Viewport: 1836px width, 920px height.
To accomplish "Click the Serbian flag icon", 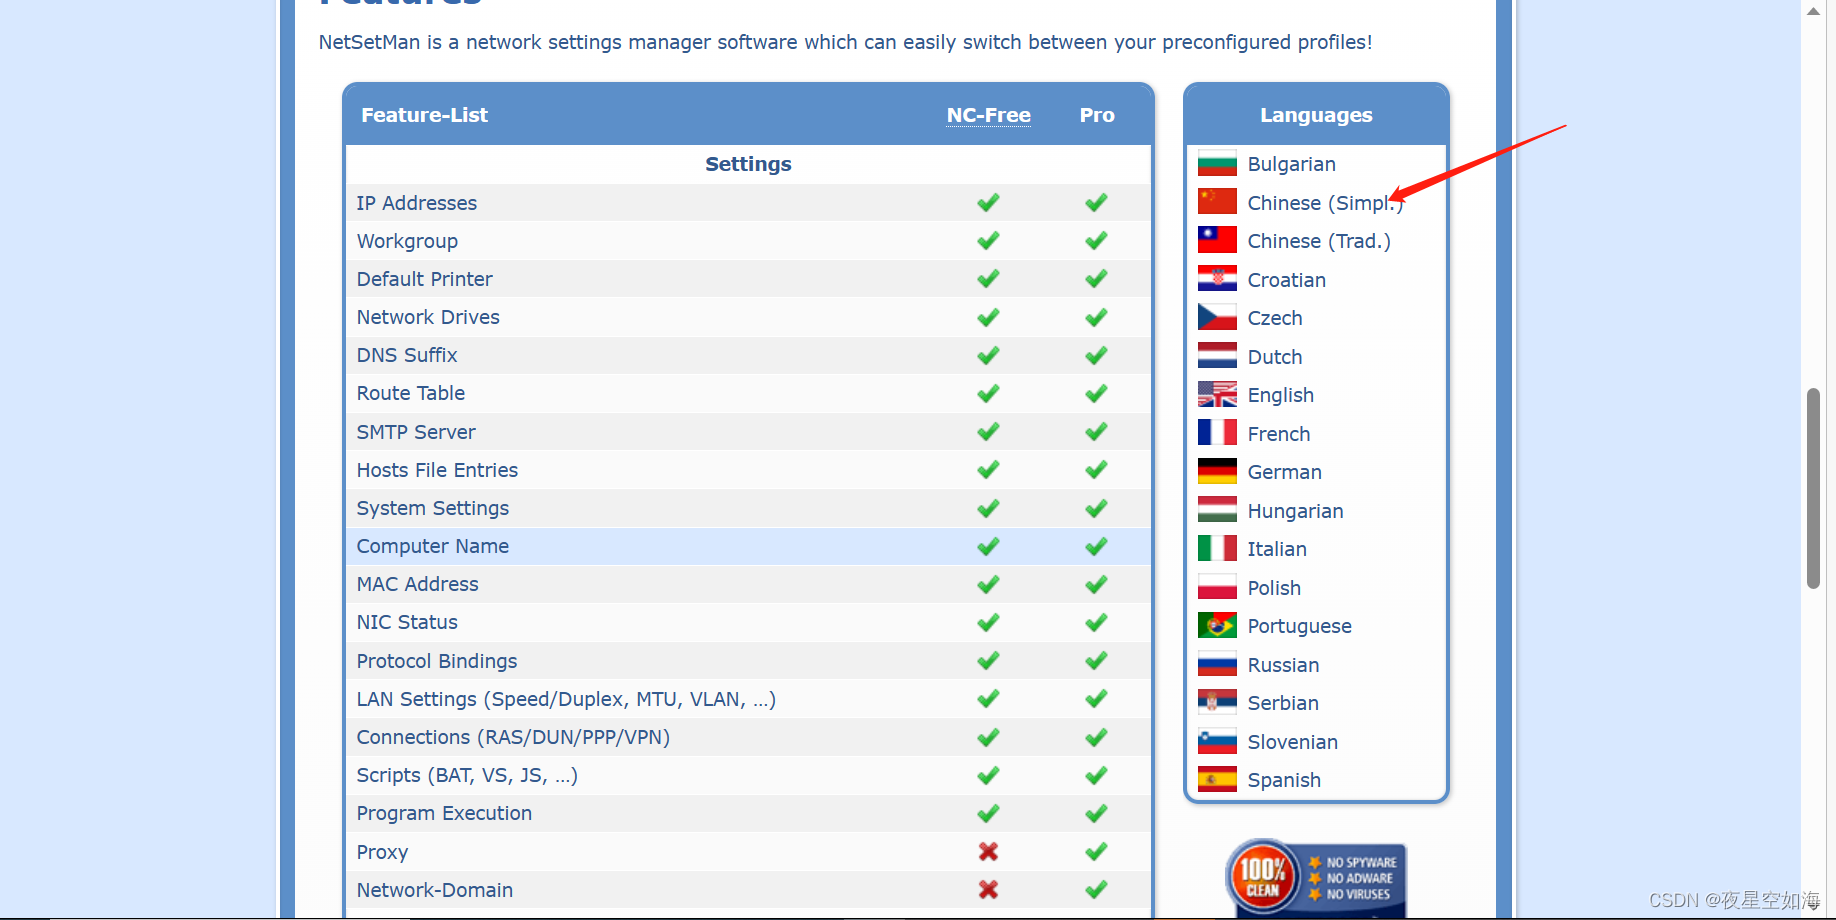I will click(x=1217, y=702).
